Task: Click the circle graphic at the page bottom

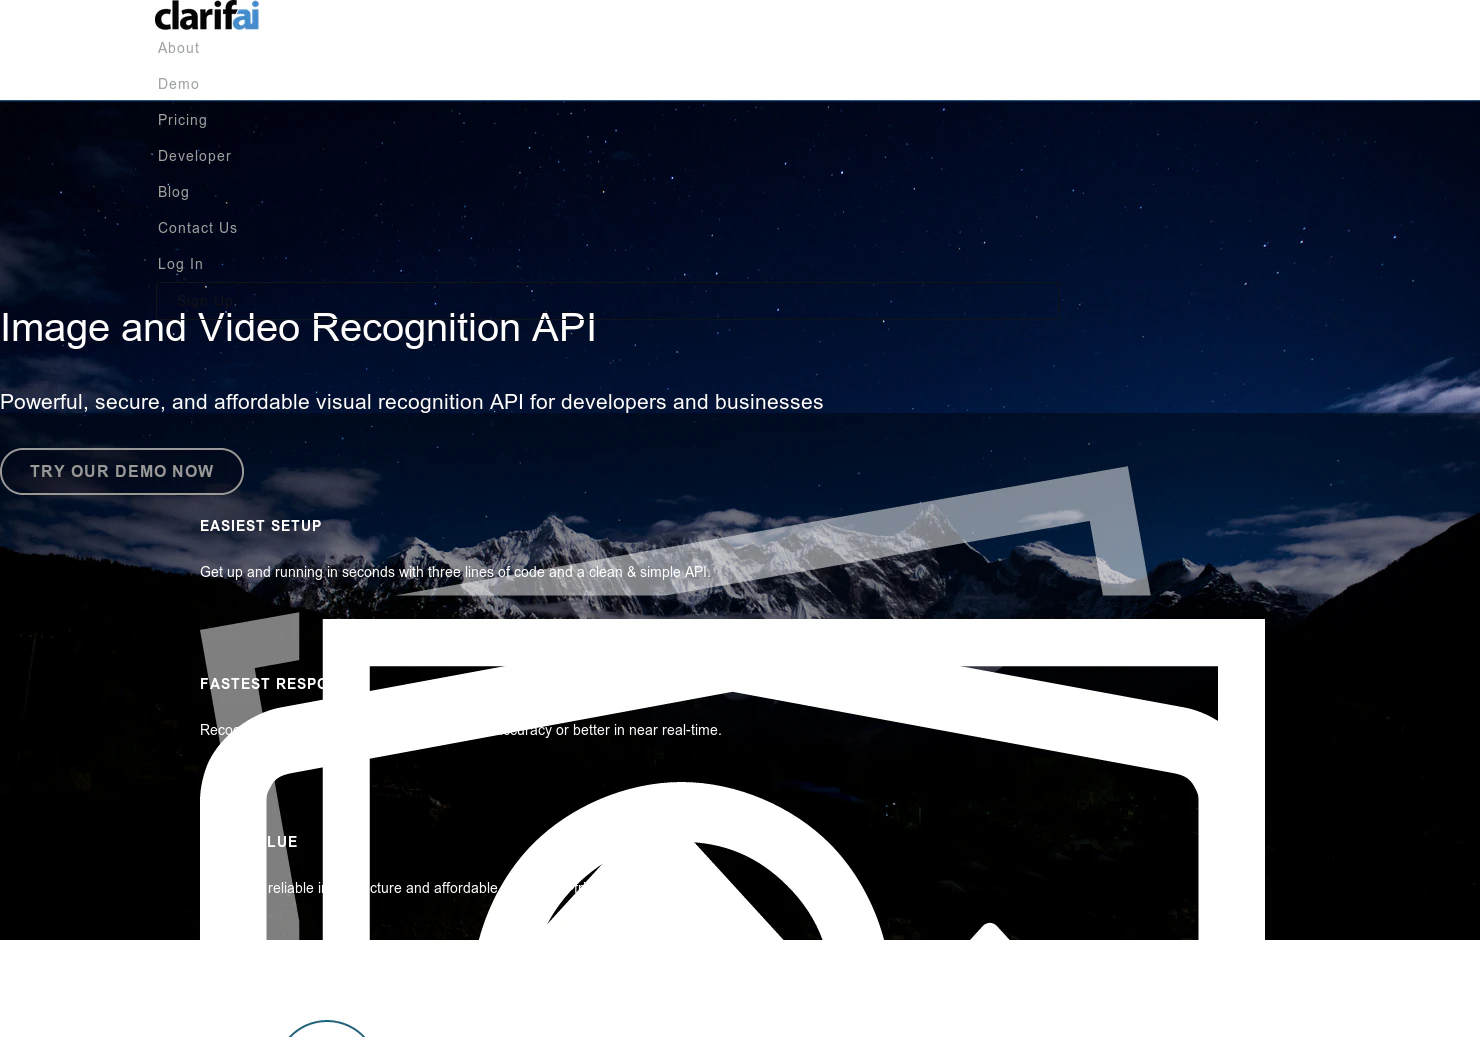Action: (326, 1032)
